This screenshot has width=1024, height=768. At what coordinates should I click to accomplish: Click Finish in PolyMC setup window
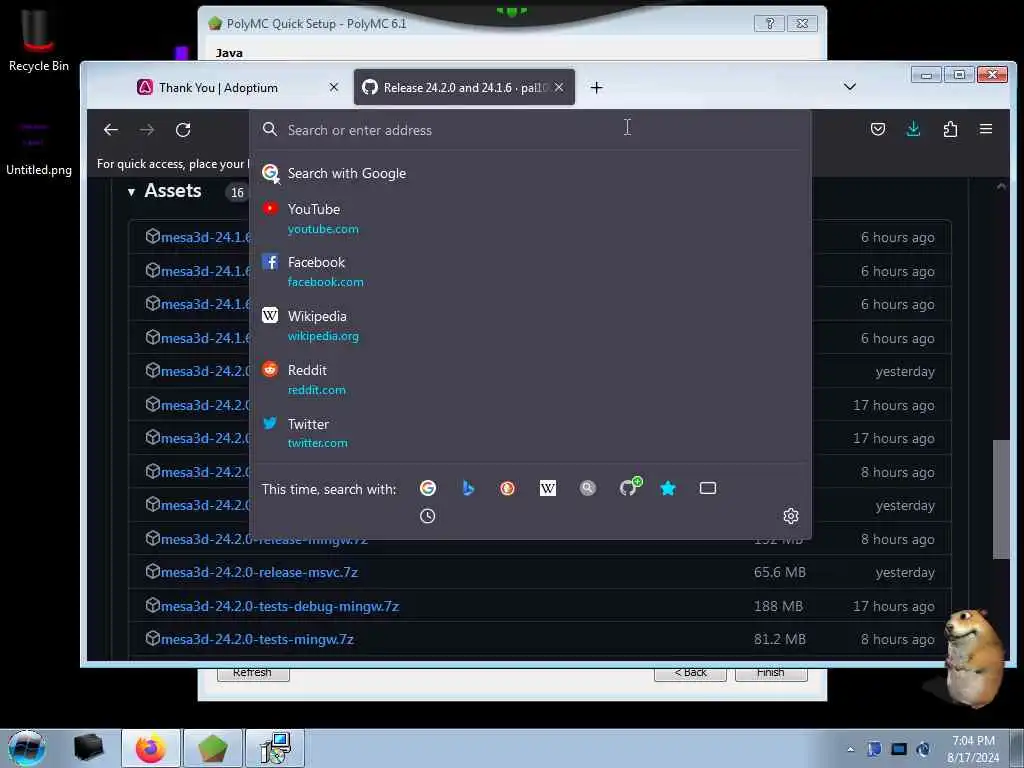[771, 673]
